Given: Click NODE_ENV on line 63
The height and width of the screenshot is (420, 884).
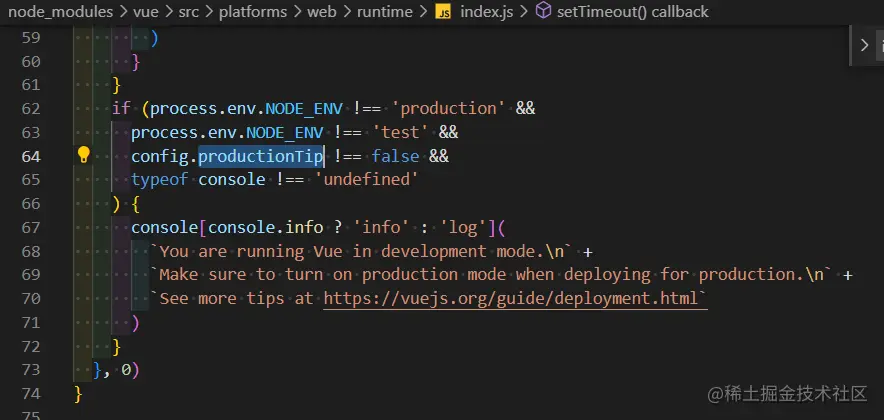Looking at the screenshot, I should pyautogui.click(x=285, y=132).
